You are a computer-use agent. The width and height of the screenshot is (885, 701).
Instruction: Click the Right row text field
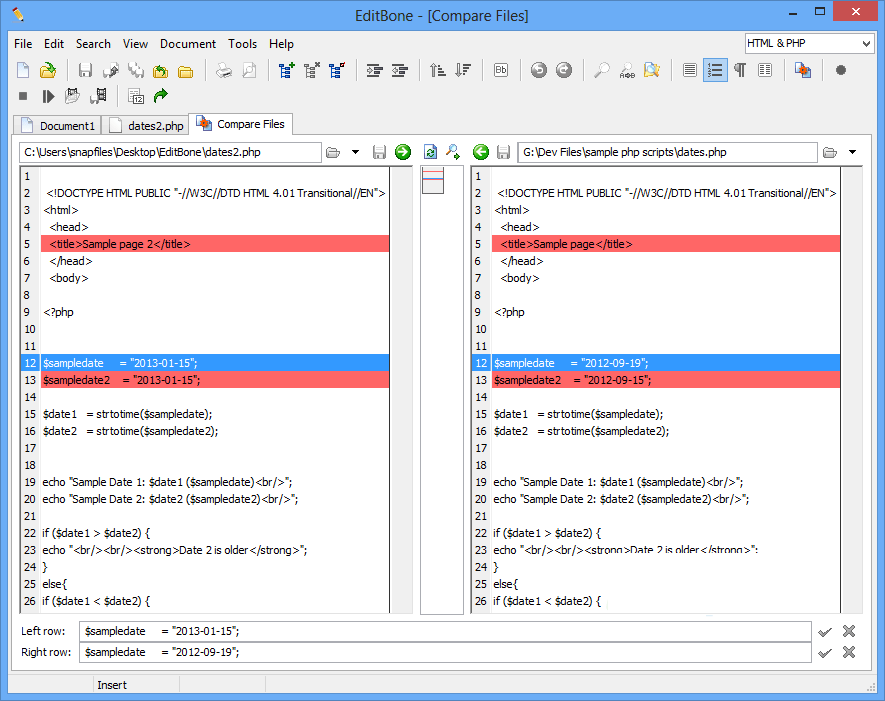[445, 652]
